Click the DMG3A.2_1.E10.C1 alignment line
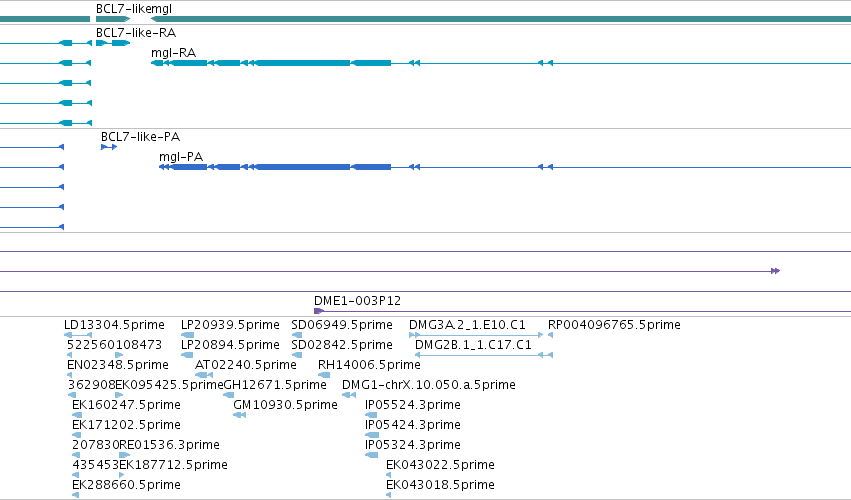 pos(476,335)
